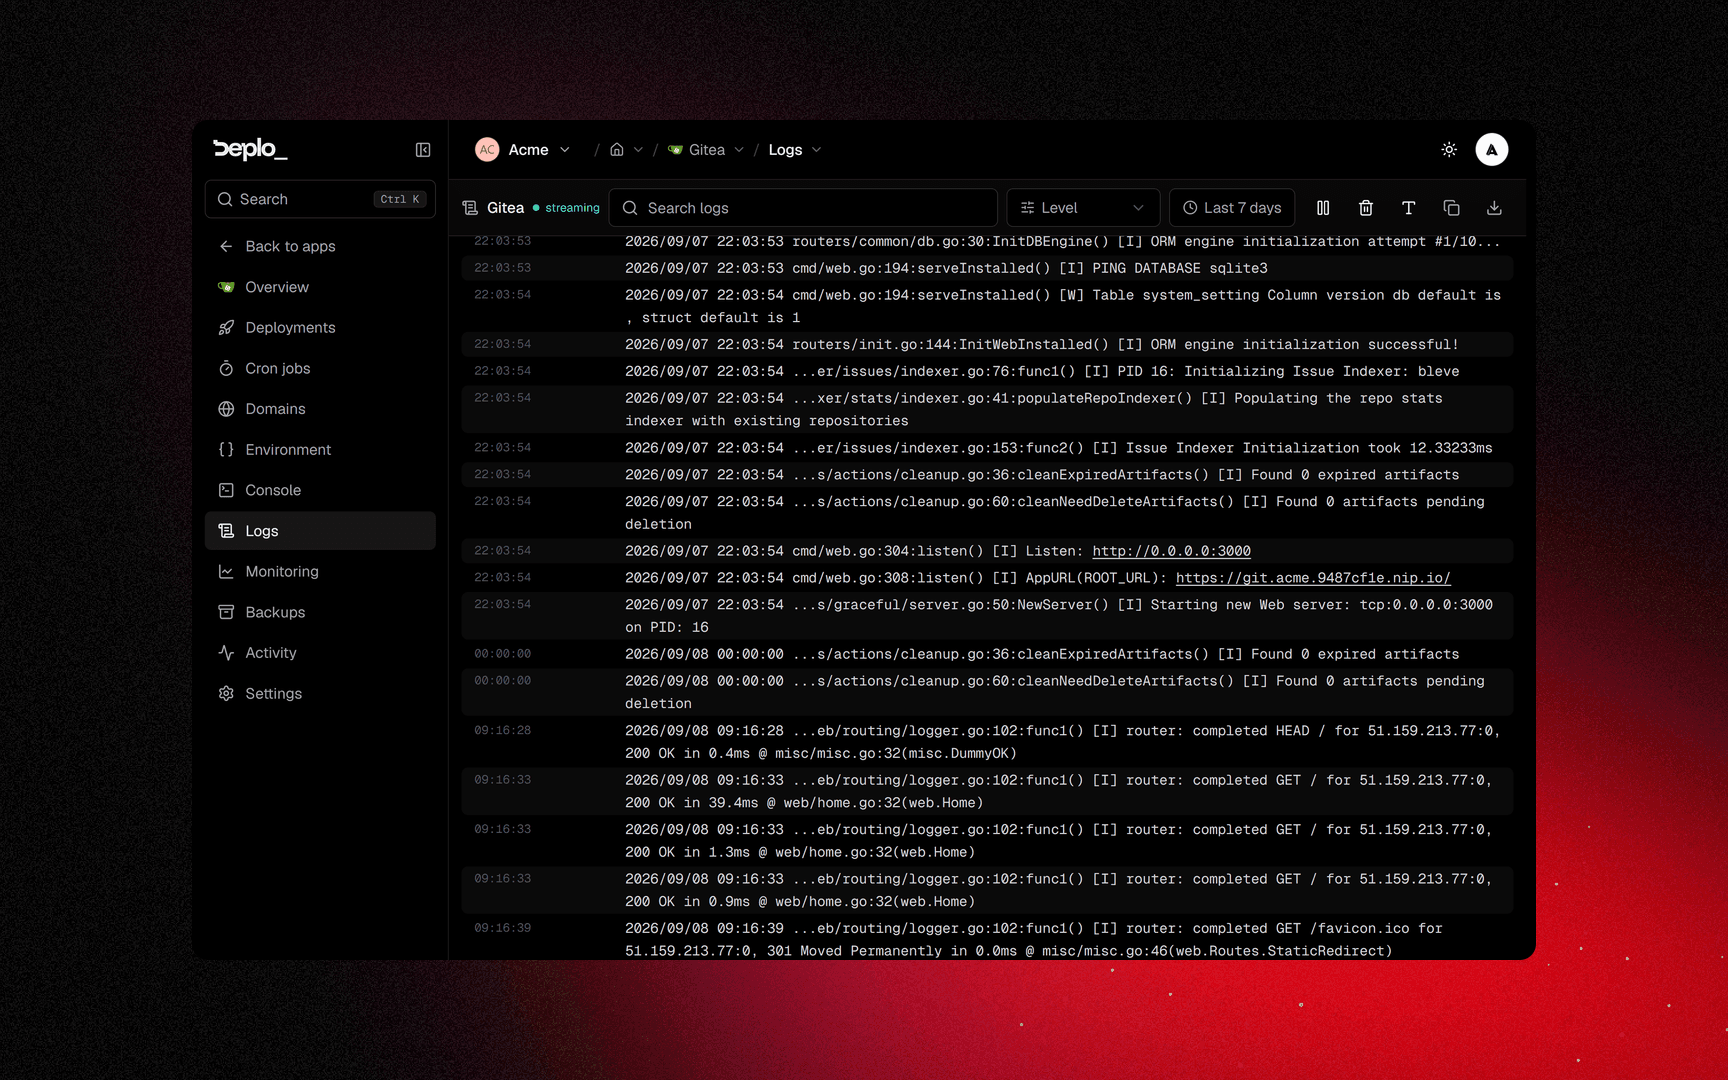Click the Environment braces icon
Image resolution: width=1728 pixels, height=1080 pixels.
tap(226, 449)
